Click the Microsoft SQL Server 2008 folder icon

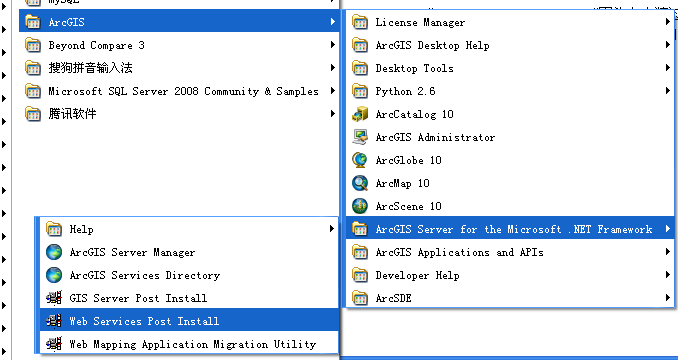(33, 91)
